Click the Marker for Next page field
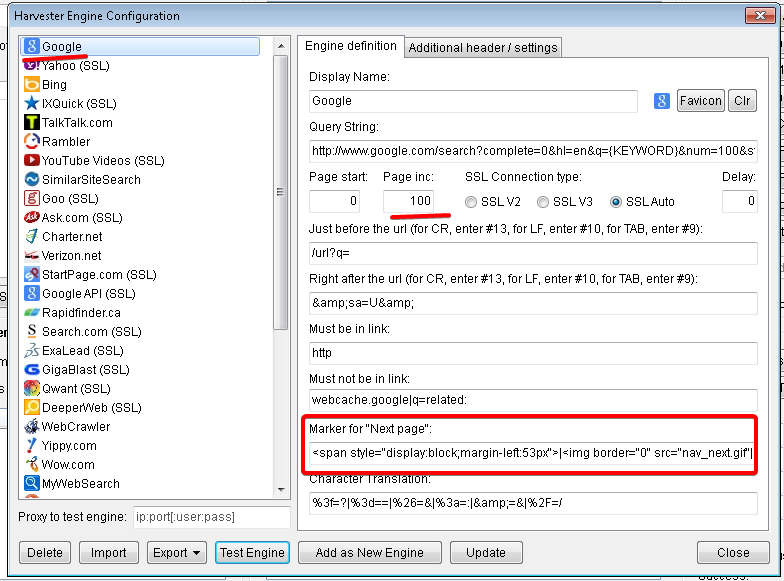This screenshot has width=784, height=581. click(531, 453)
